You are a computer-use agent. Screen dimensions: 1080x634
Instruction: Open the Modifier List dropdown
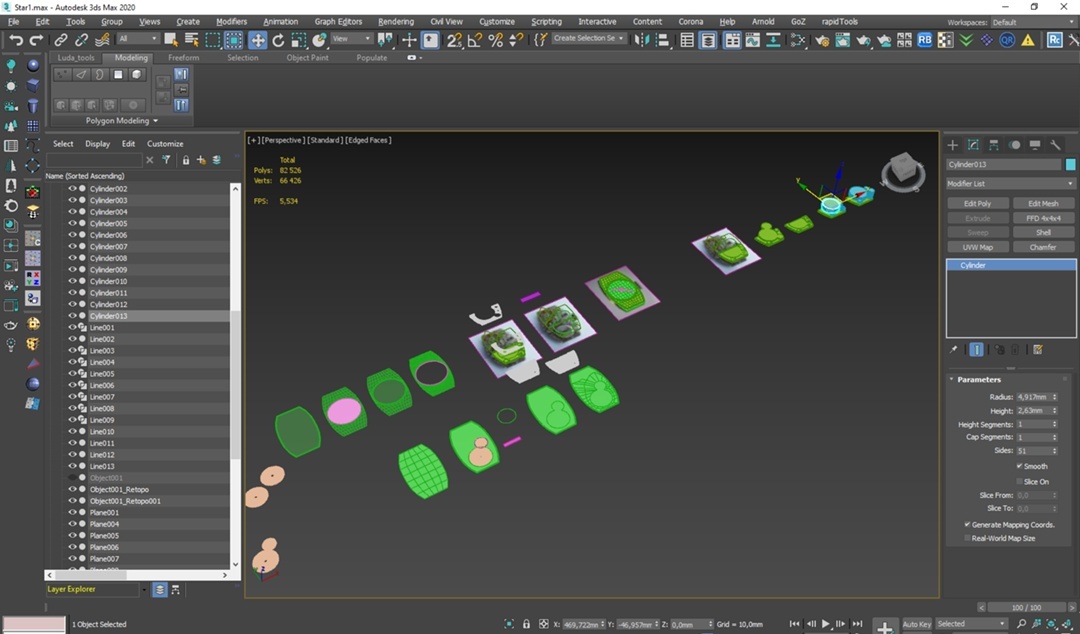[x=1010, y=183]
